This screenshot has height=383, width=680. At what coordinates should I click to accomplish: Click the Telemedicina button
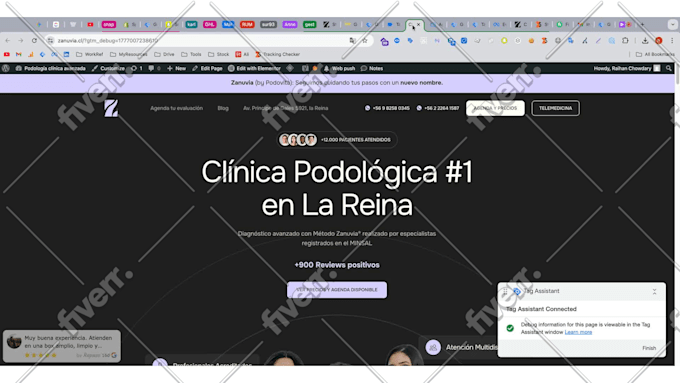coord(556,108)
